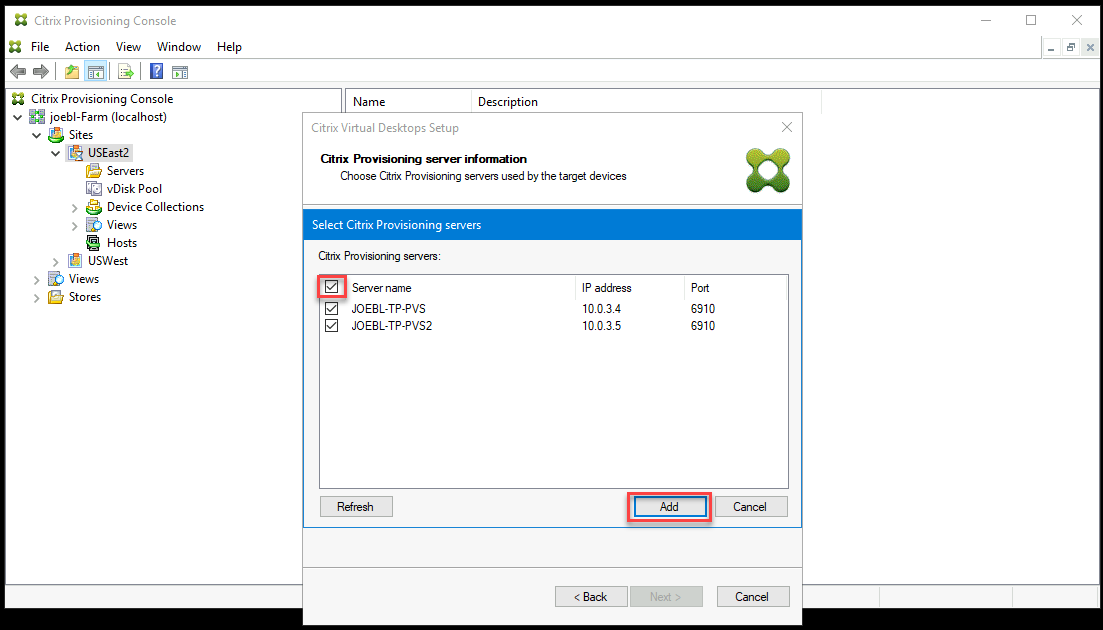Viewport: 1103px width, 630px height.
Task: Open the Action menu
Action: tap(82, 46)
